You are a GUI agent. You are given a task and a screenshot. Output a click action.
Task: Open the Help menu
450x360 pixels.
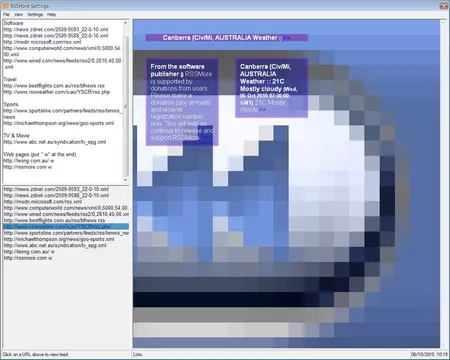point(51,15)
